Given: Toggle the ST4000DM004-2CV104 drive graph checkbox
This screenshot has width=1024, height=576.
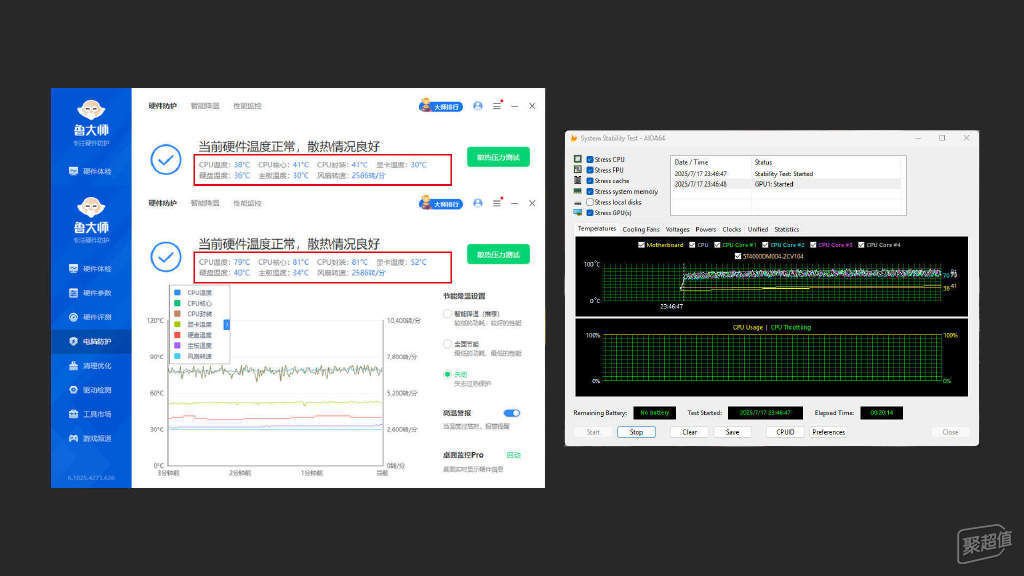Looking at the screenshot, I should (738, 256).
